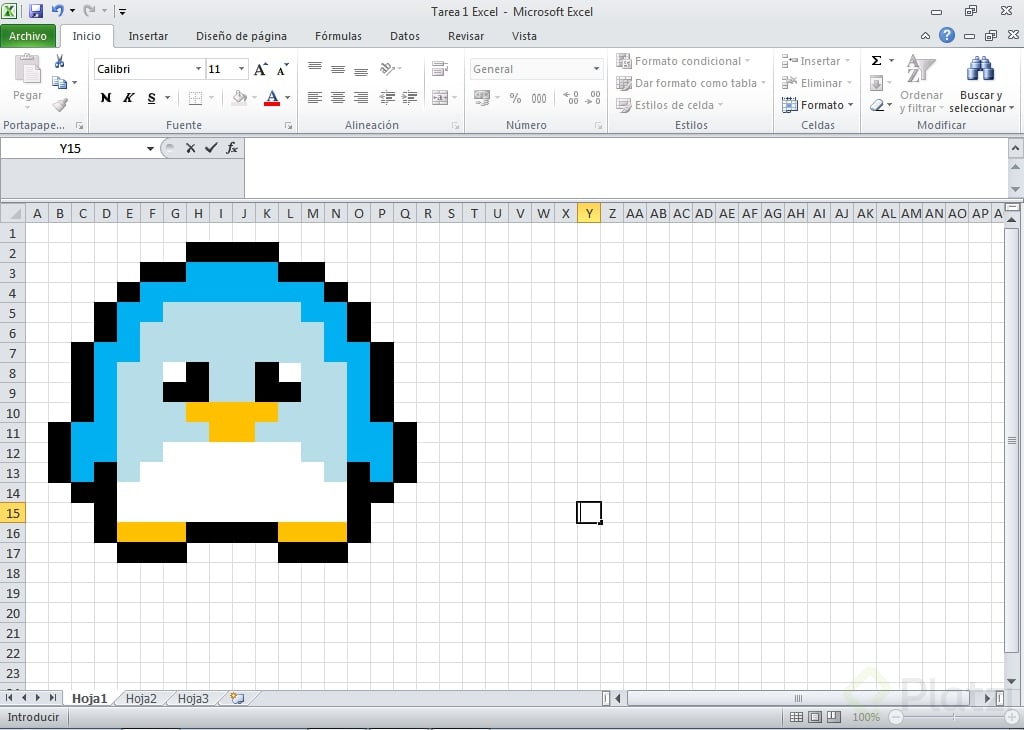Switch to Page Break Preview in status bar
This screenshot has width=1024, height=730.
coord(834,717)
